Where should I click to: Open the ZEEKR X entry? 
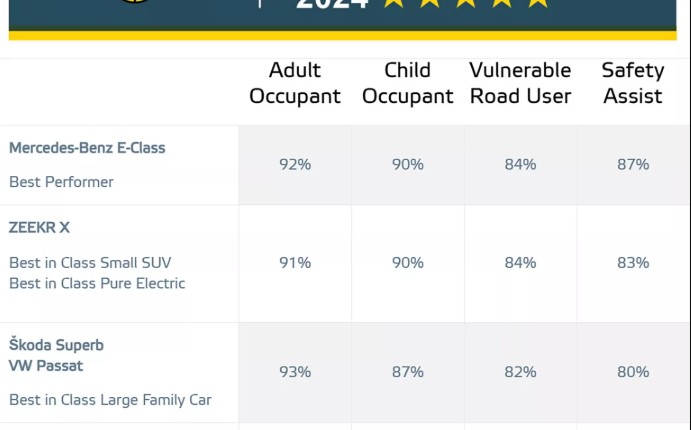39,228
